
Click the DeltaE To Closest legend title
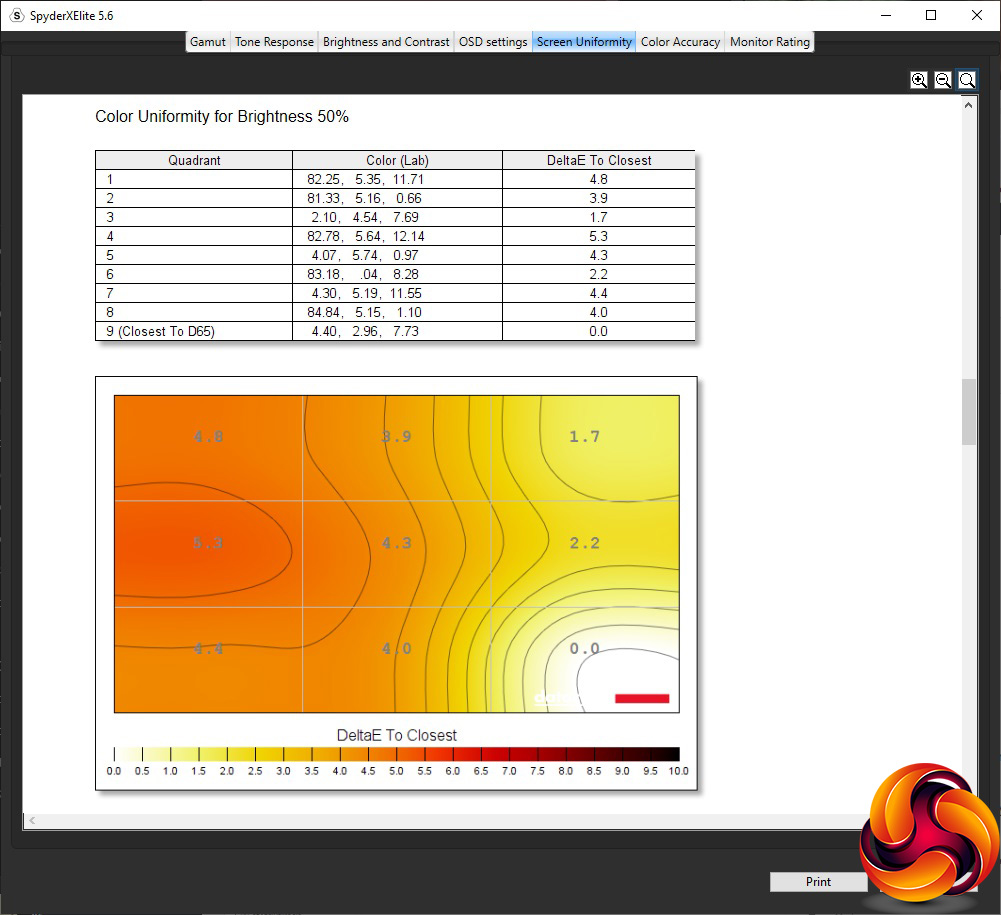396,736
